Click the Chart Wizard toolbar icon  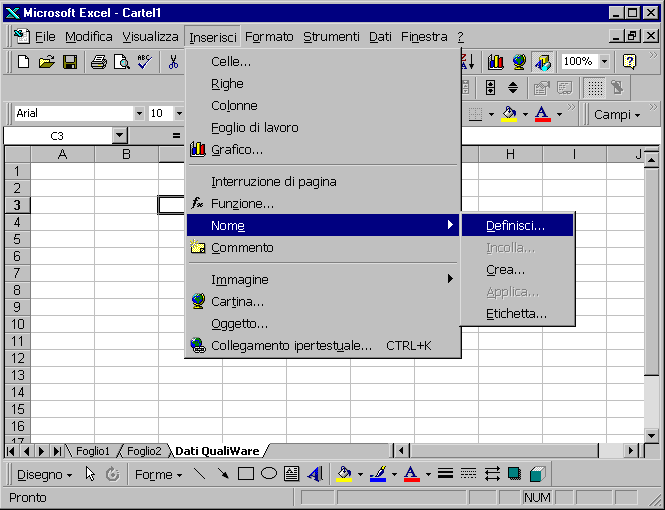click(x=495, y=62)
